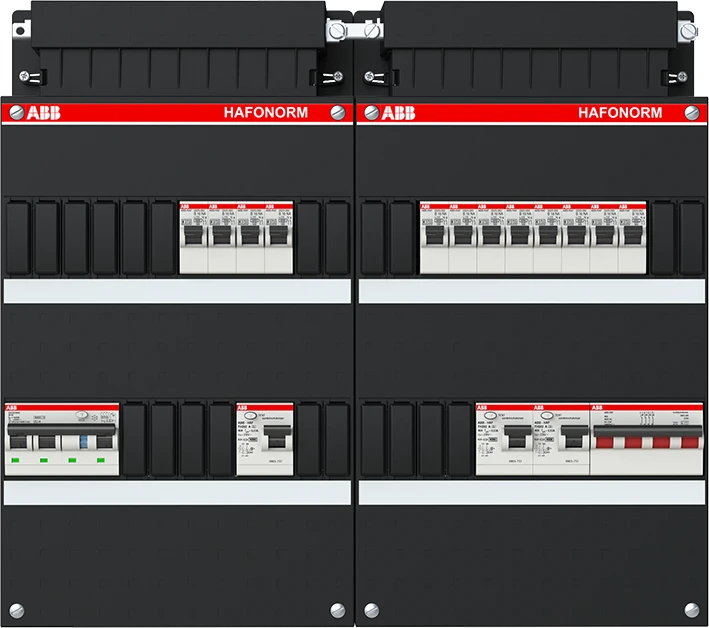Click the white label strip under the left panel's upper row
709x628 pixels.
pos(177,290)
